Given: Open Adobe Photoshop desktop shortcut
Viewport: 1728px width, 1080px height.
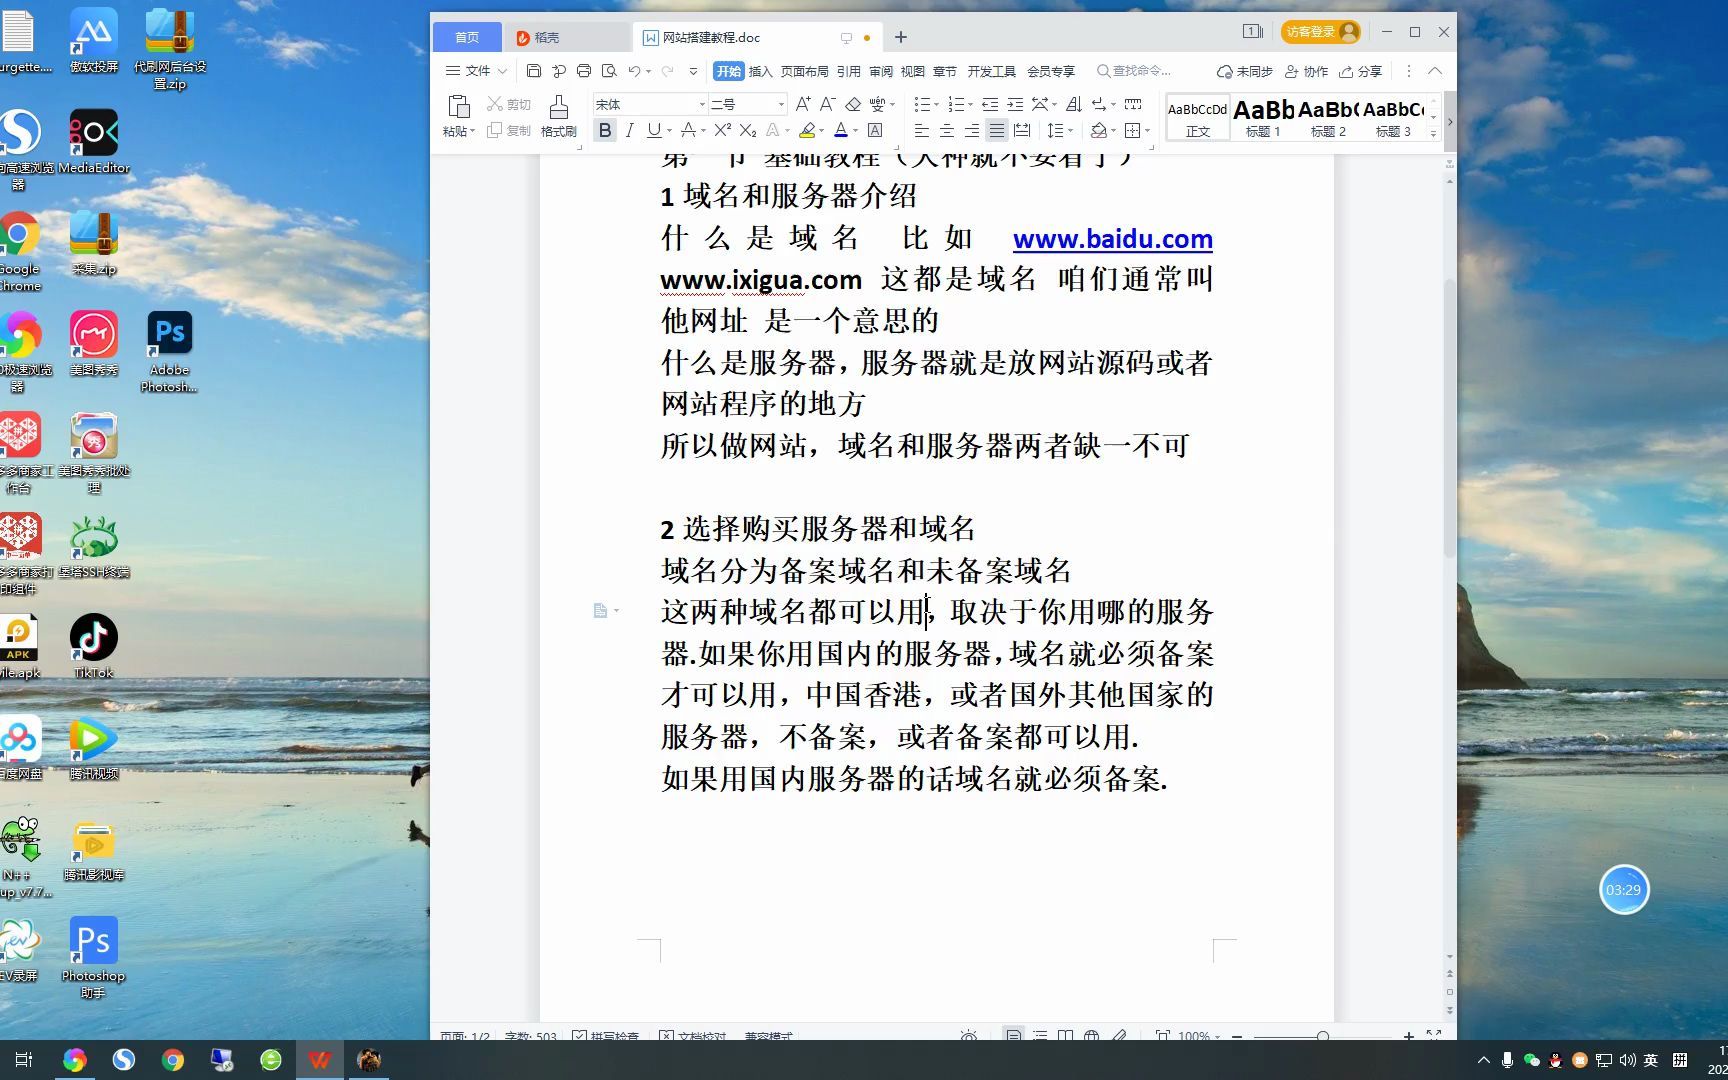Looking at the screenshot, I should coord(169,352).
